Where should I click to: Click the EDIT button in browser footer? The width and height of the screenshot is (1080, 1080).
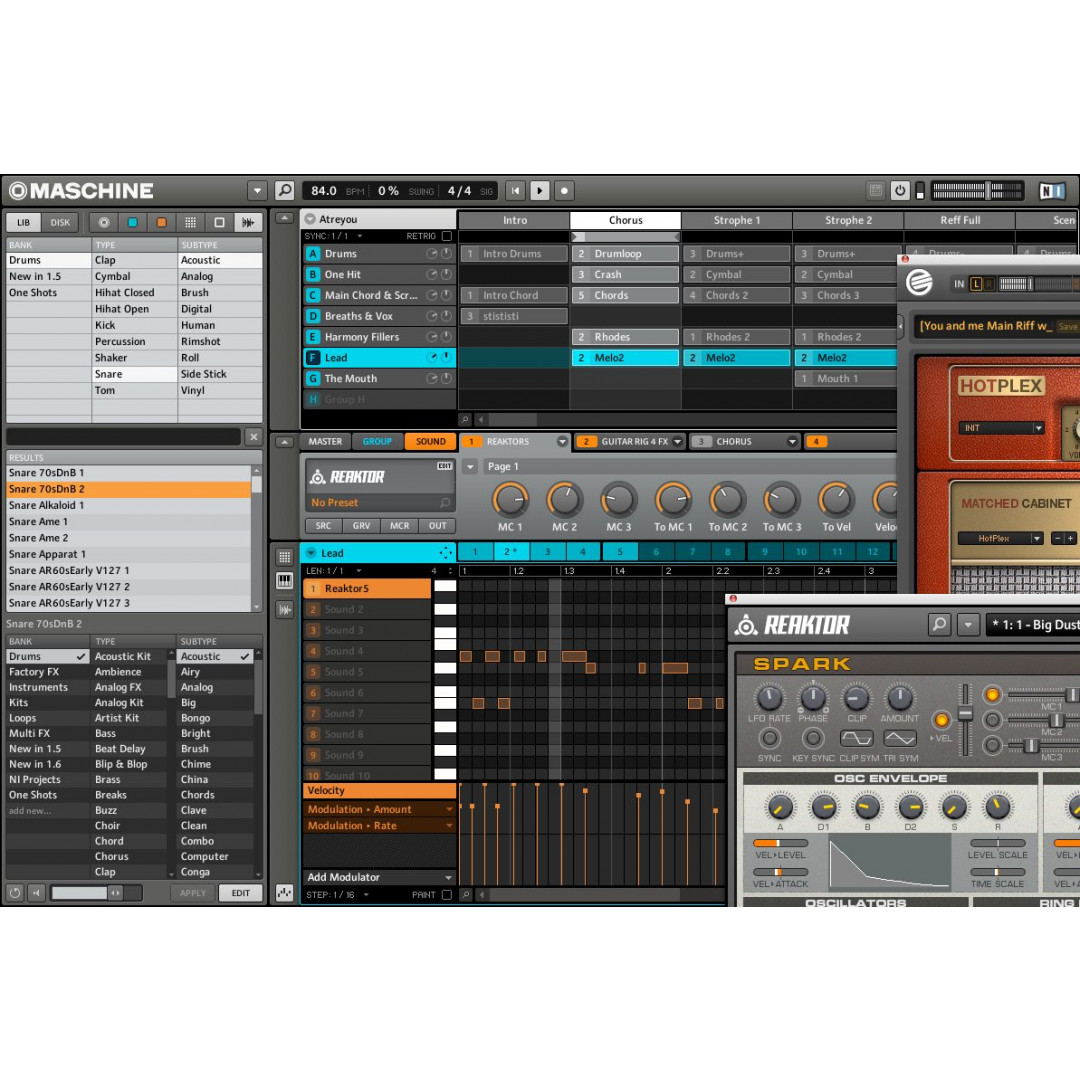[x=241, y=893]
